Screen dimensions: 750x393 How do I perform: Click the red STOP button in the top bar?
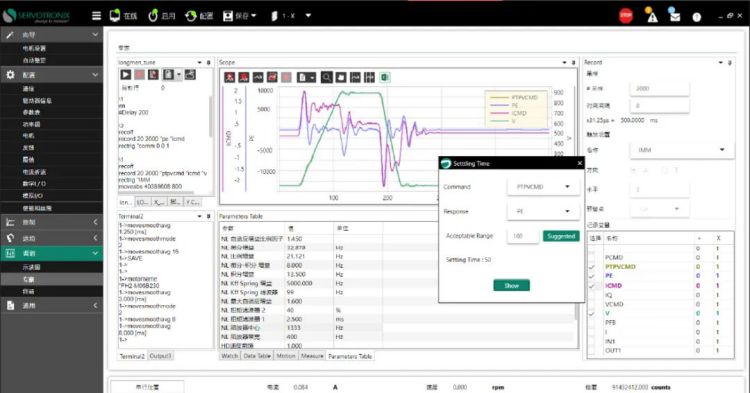(x=626, y=16)
